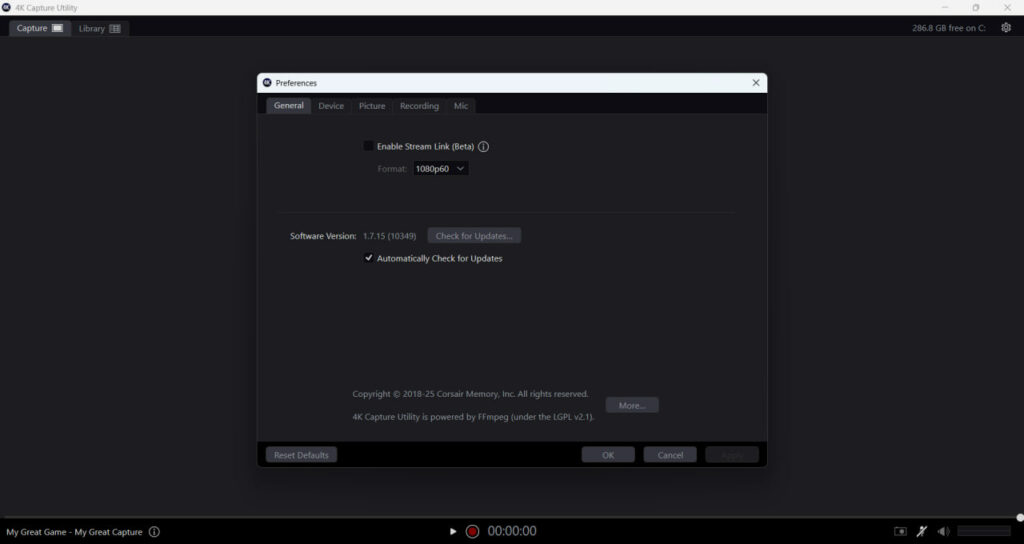The image size is (1024, 544).
Task: Click the playback timeline scrubber handle
Action: click(x=1020, y=517)
